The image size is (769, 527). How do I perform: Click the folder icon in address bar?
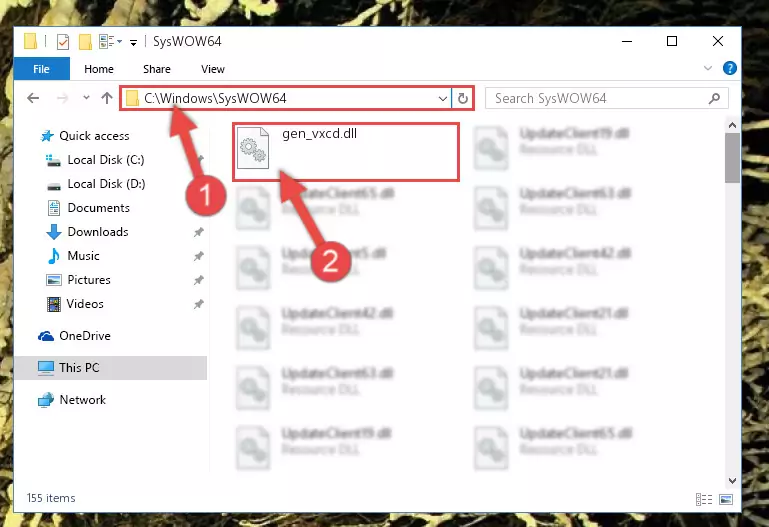(132, 99)
